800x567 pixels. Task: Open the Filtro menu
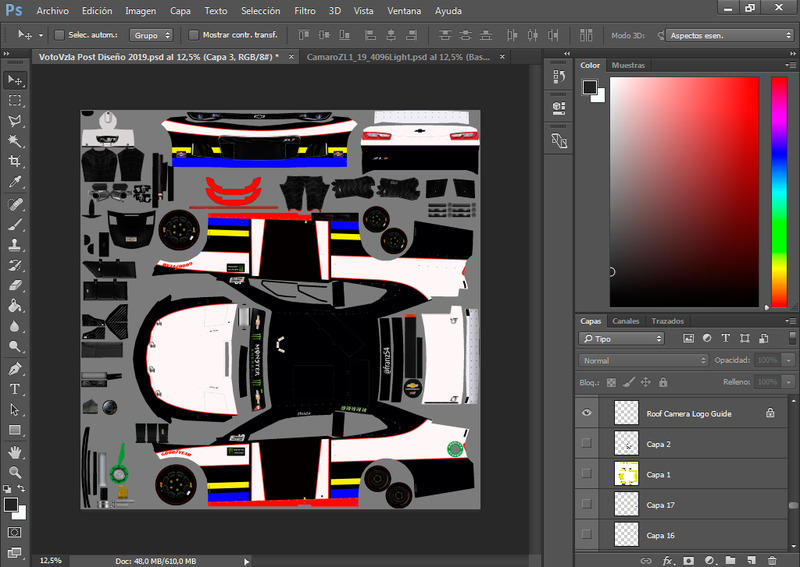tap(305, 11)
